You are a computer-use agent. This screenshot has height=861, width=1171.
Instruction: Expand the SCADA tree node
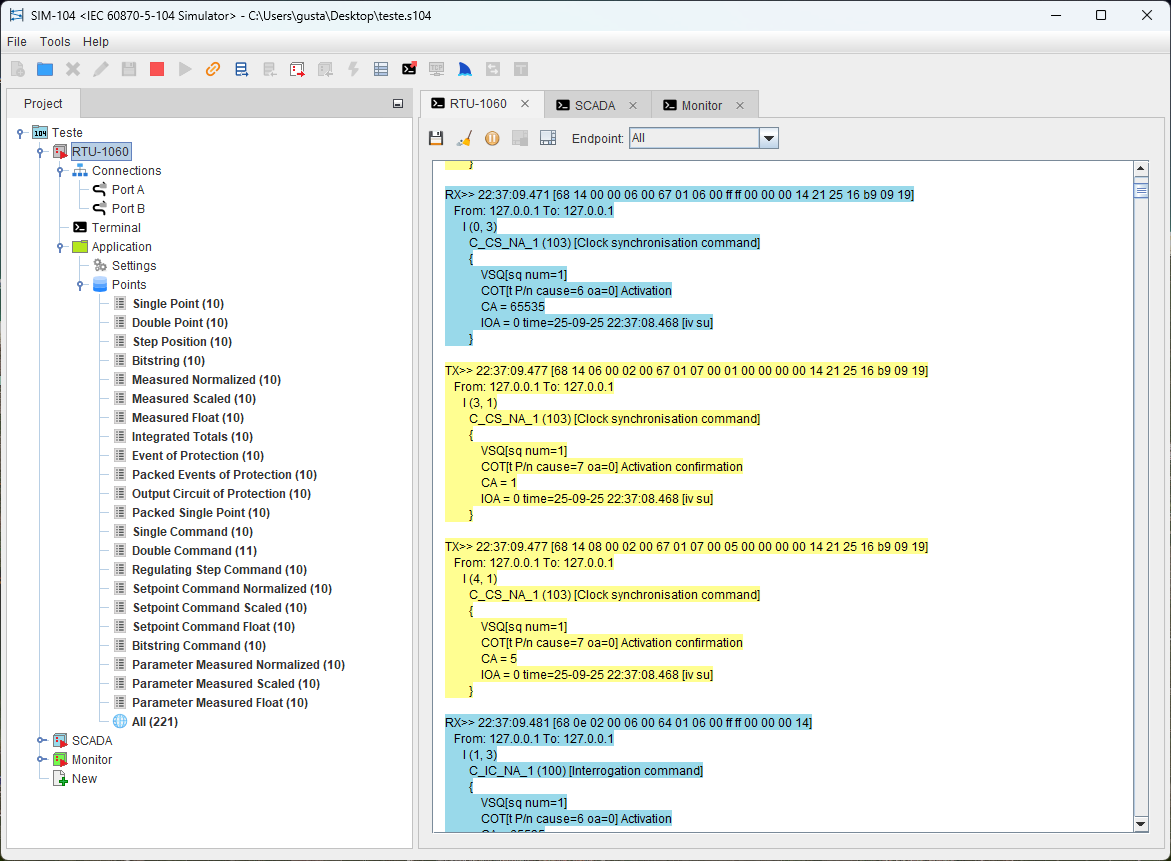tap(41, 741)
